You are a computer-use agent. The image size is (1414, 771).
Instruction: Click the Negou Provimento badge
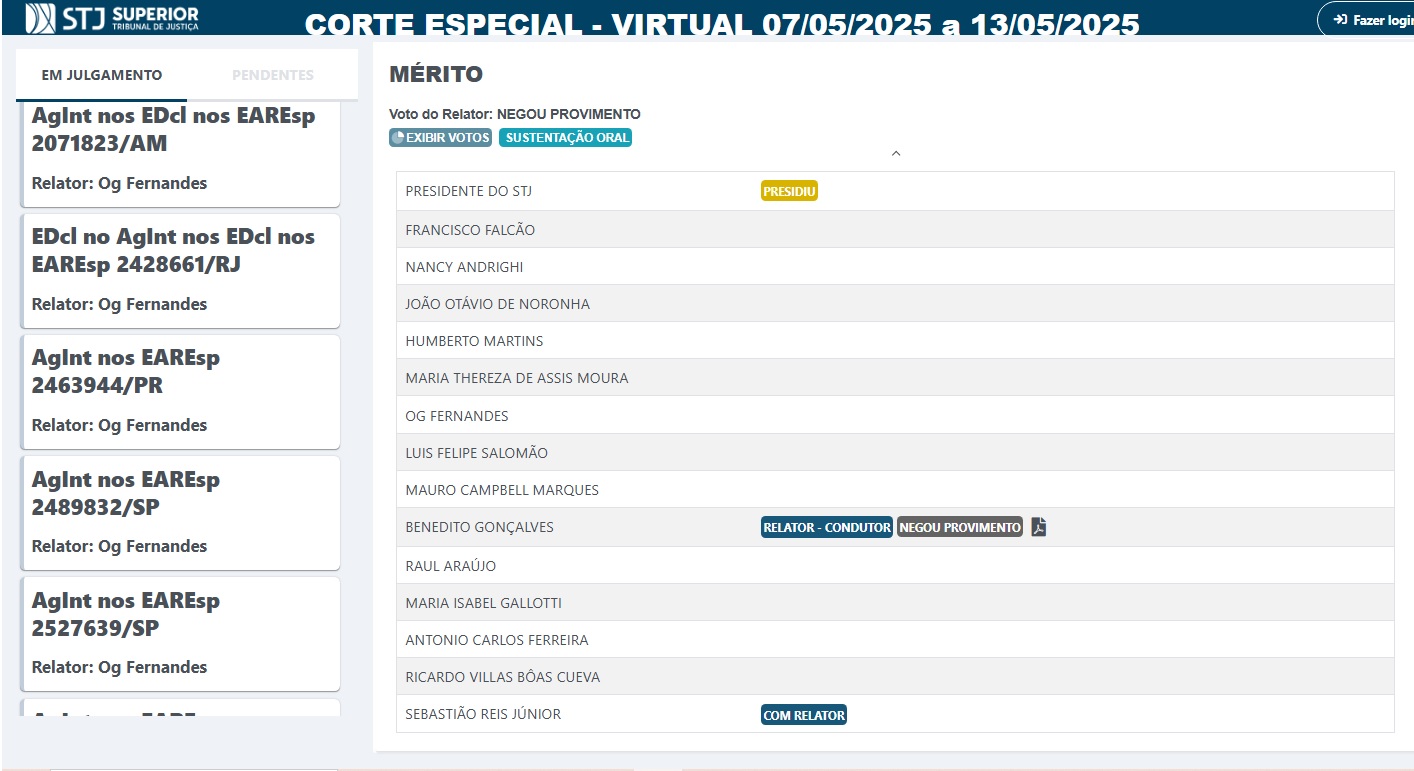pyautogui.click(x=959, y=527)
